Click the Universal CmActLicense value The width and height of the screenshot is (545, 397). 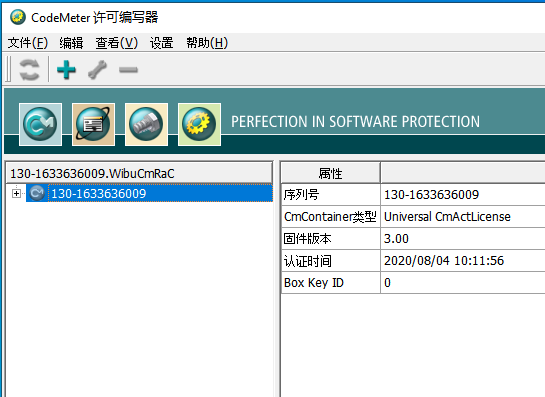447,217
